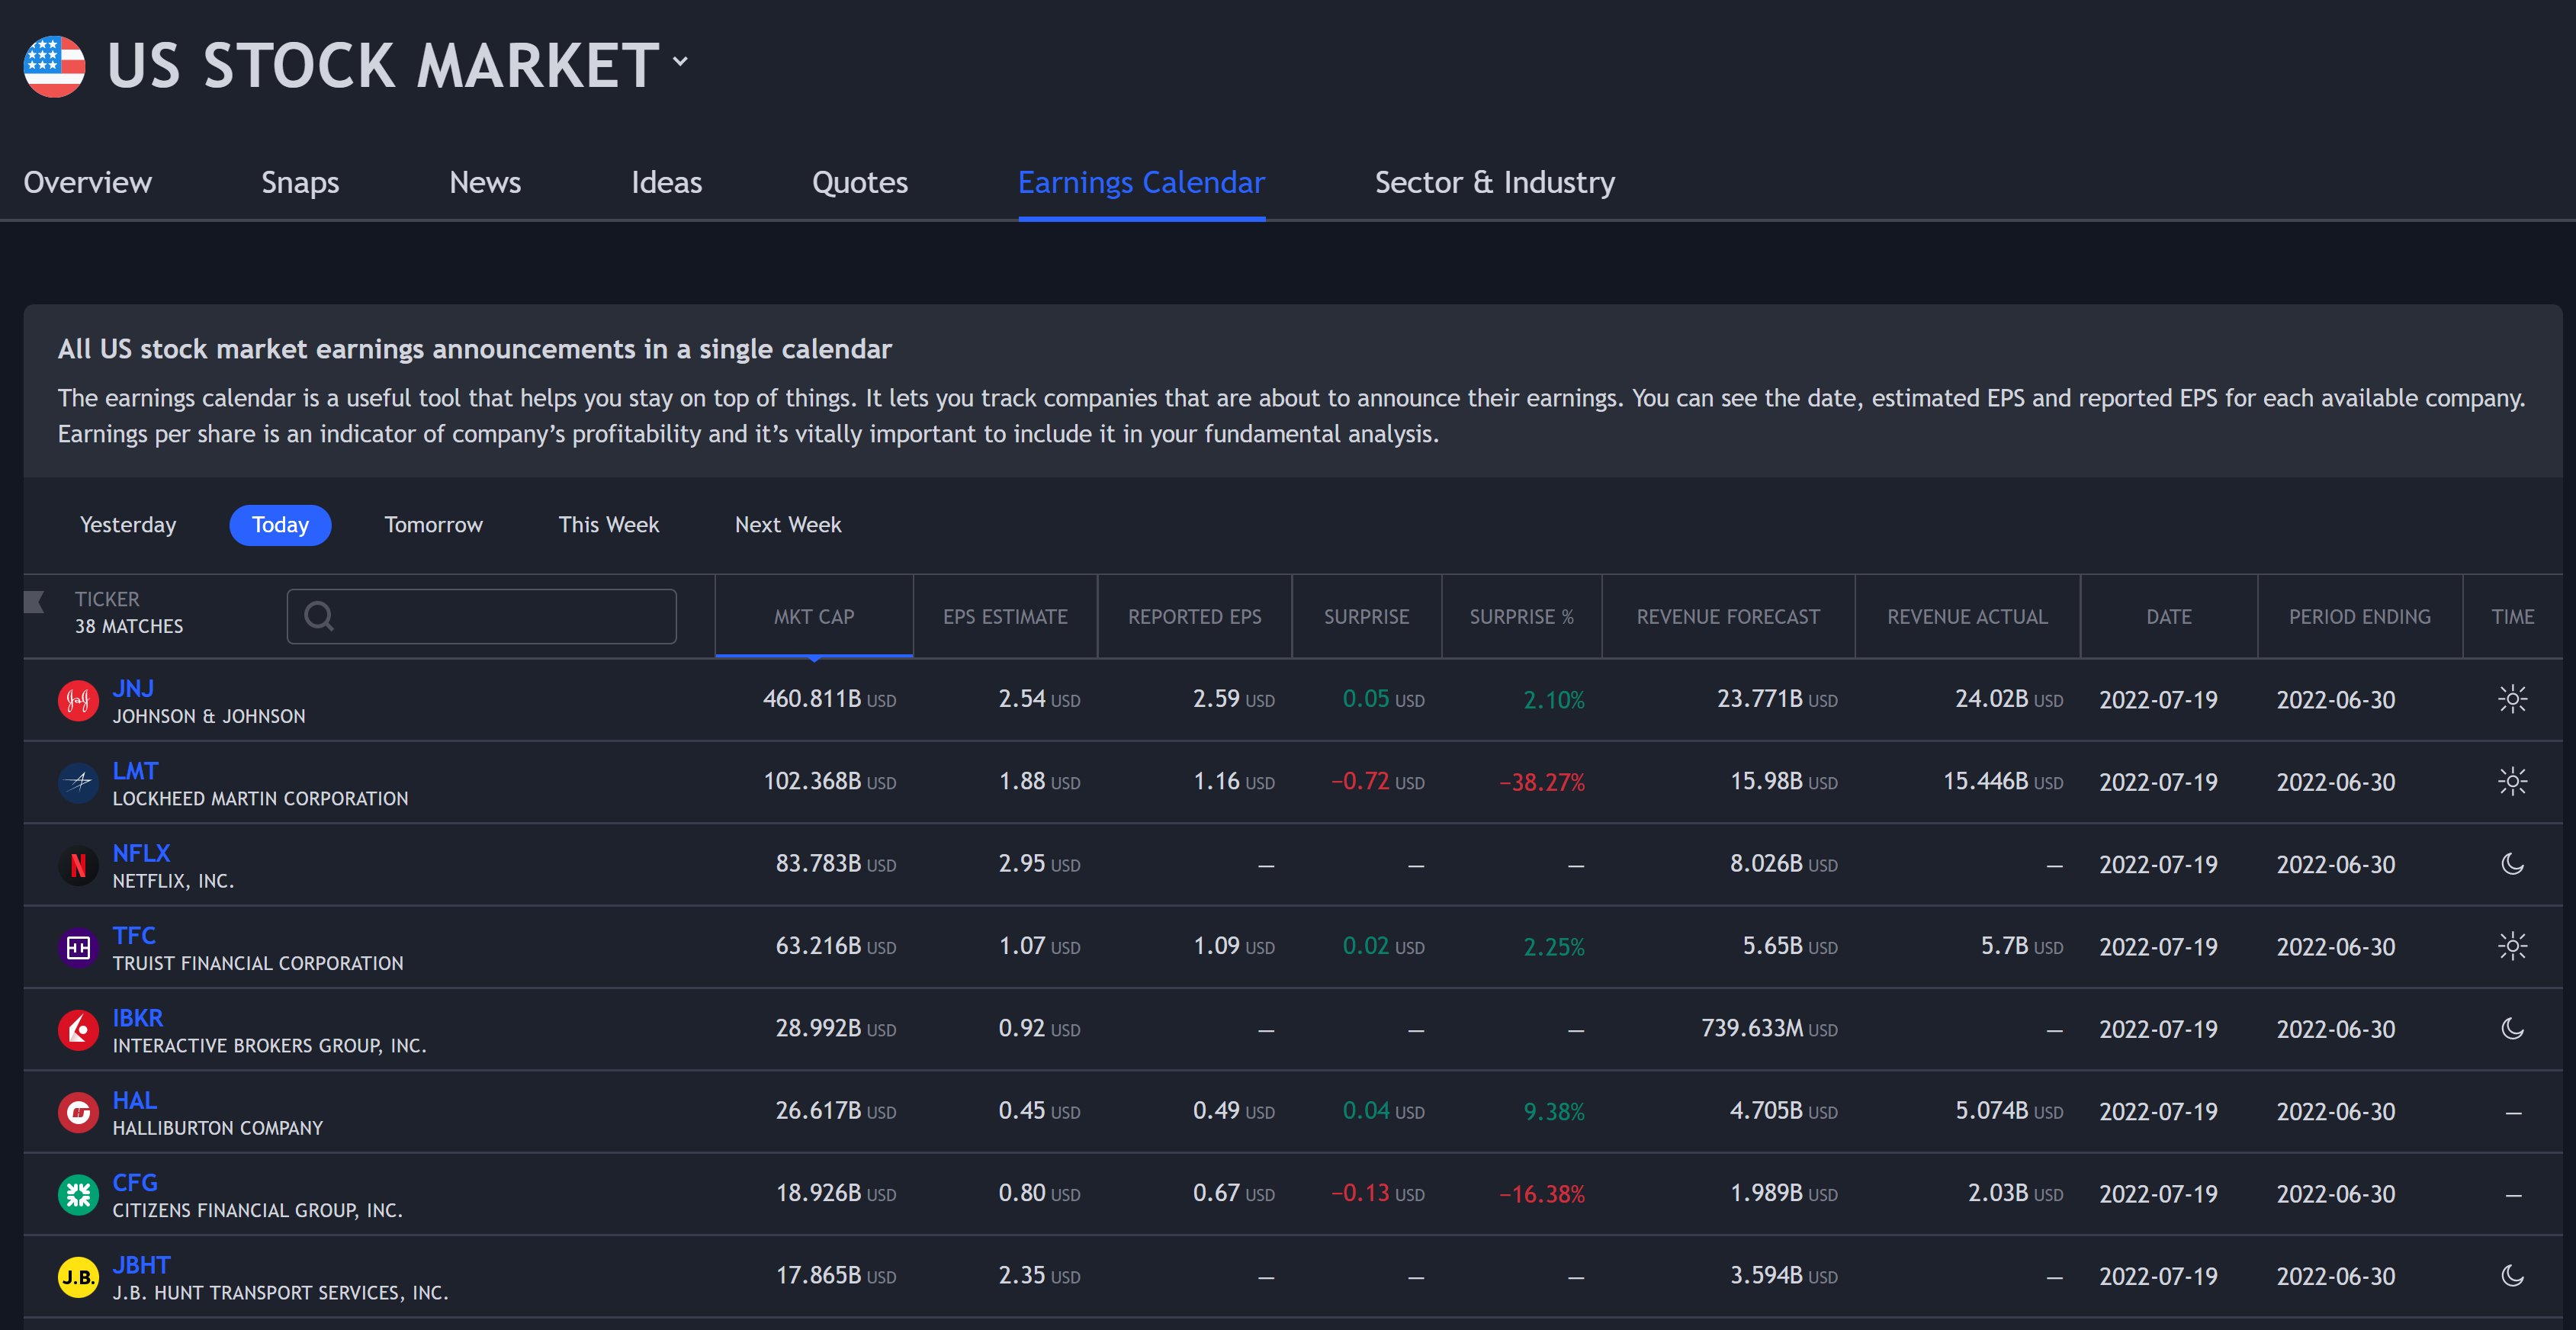Screen dimensions: 2576x1330
Task: Click the ticker search input field
Action: click(482, 616)
